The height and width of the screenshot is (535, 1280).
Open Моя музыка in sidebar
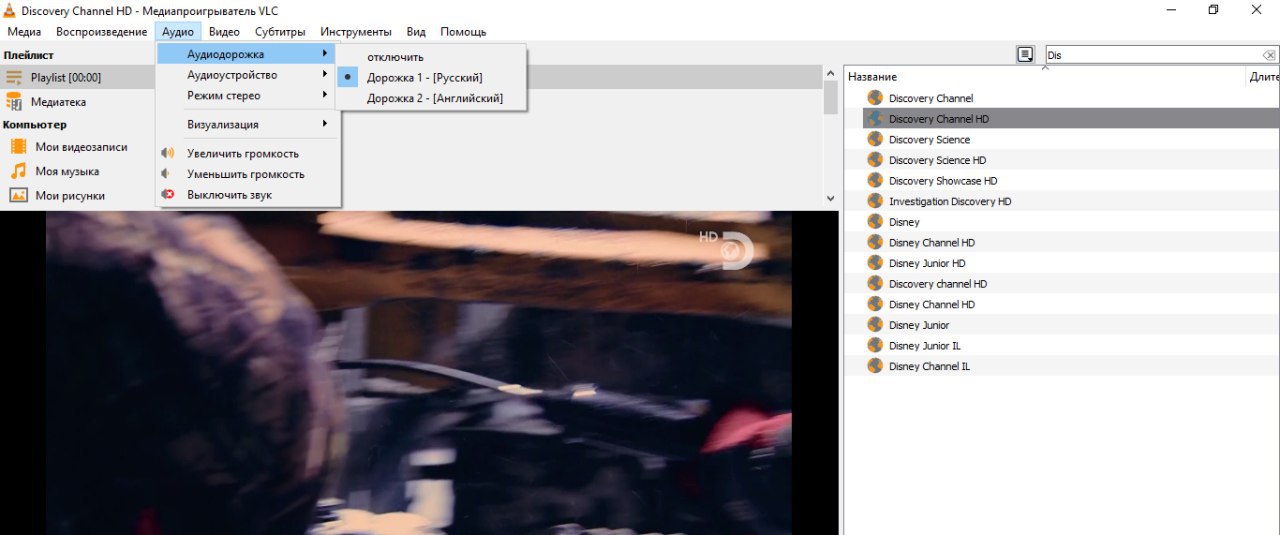point(67,172)
